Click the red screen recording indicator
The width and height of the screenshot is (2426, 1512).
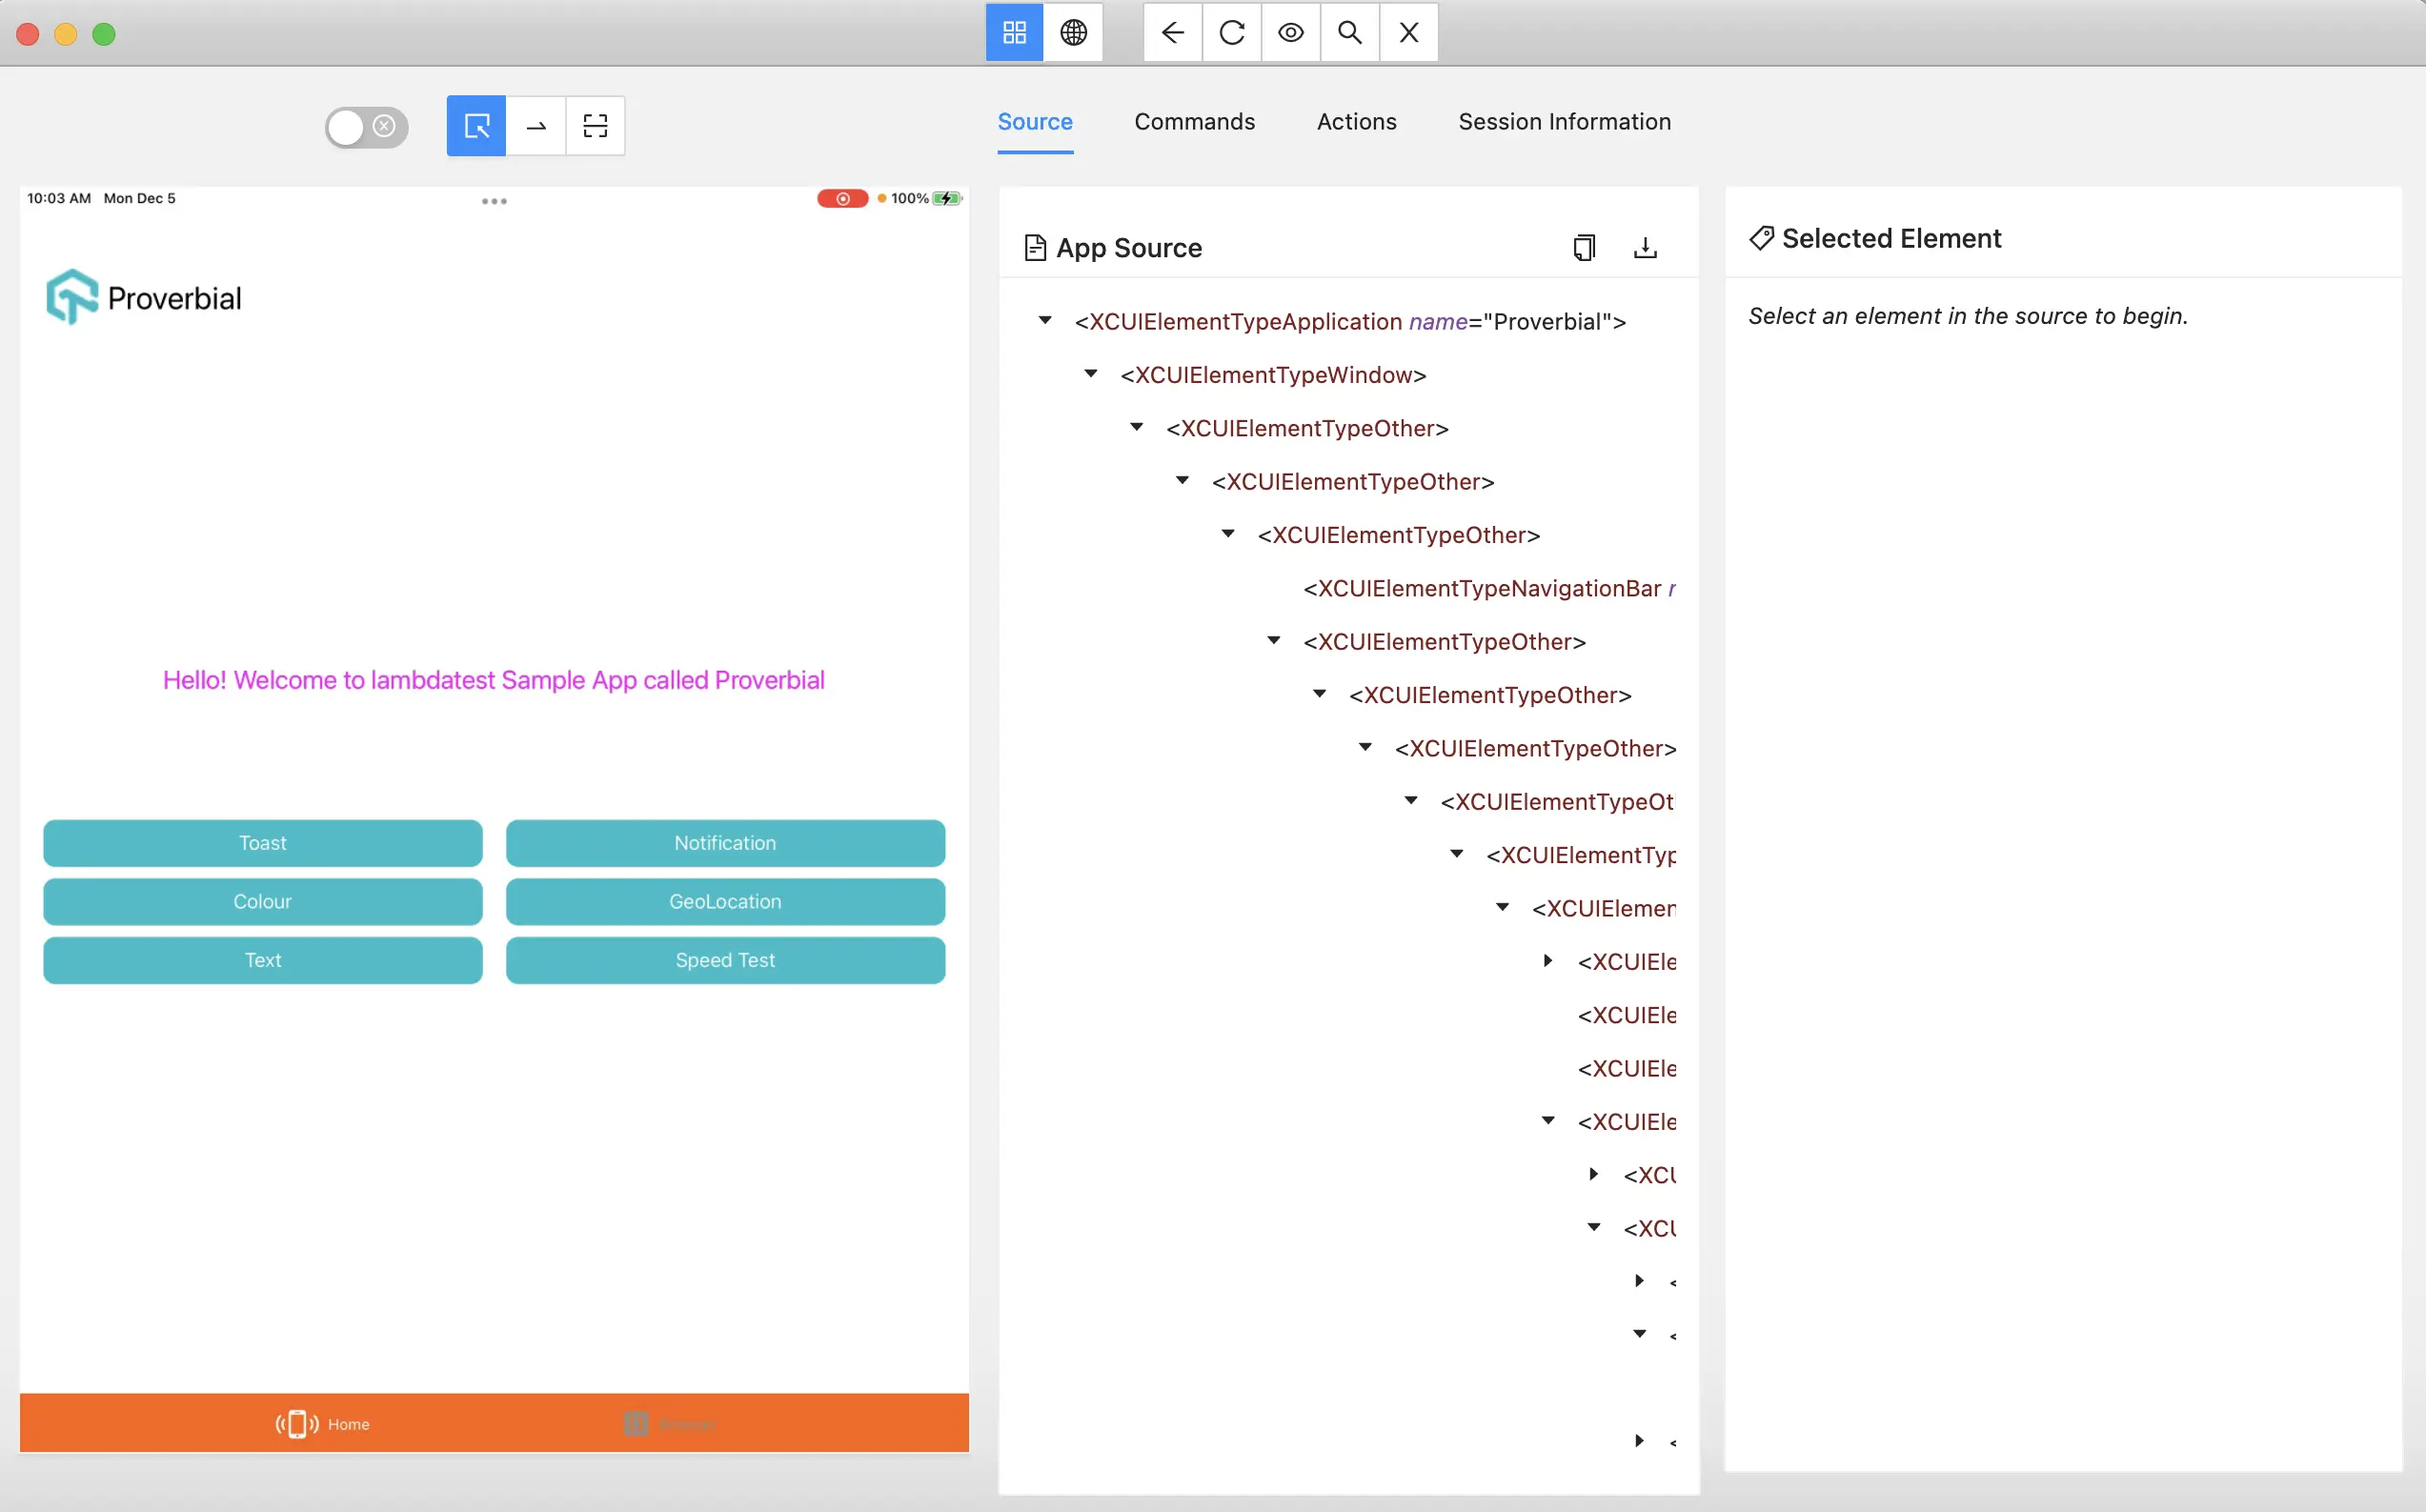[x=842, y=199]
